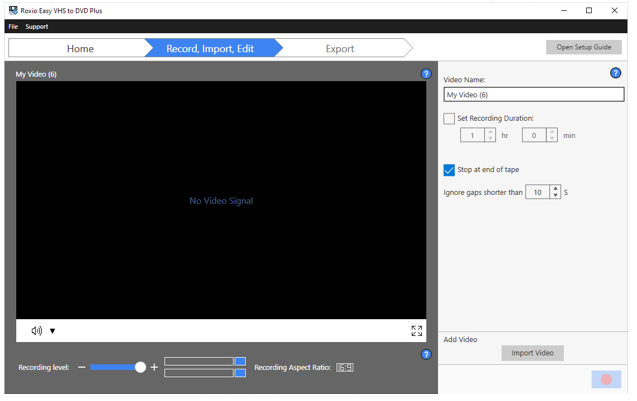Enable Set Recording Duration checkbox
The image size is (637, 401).
pyautogui.click(x=448, y=119)
